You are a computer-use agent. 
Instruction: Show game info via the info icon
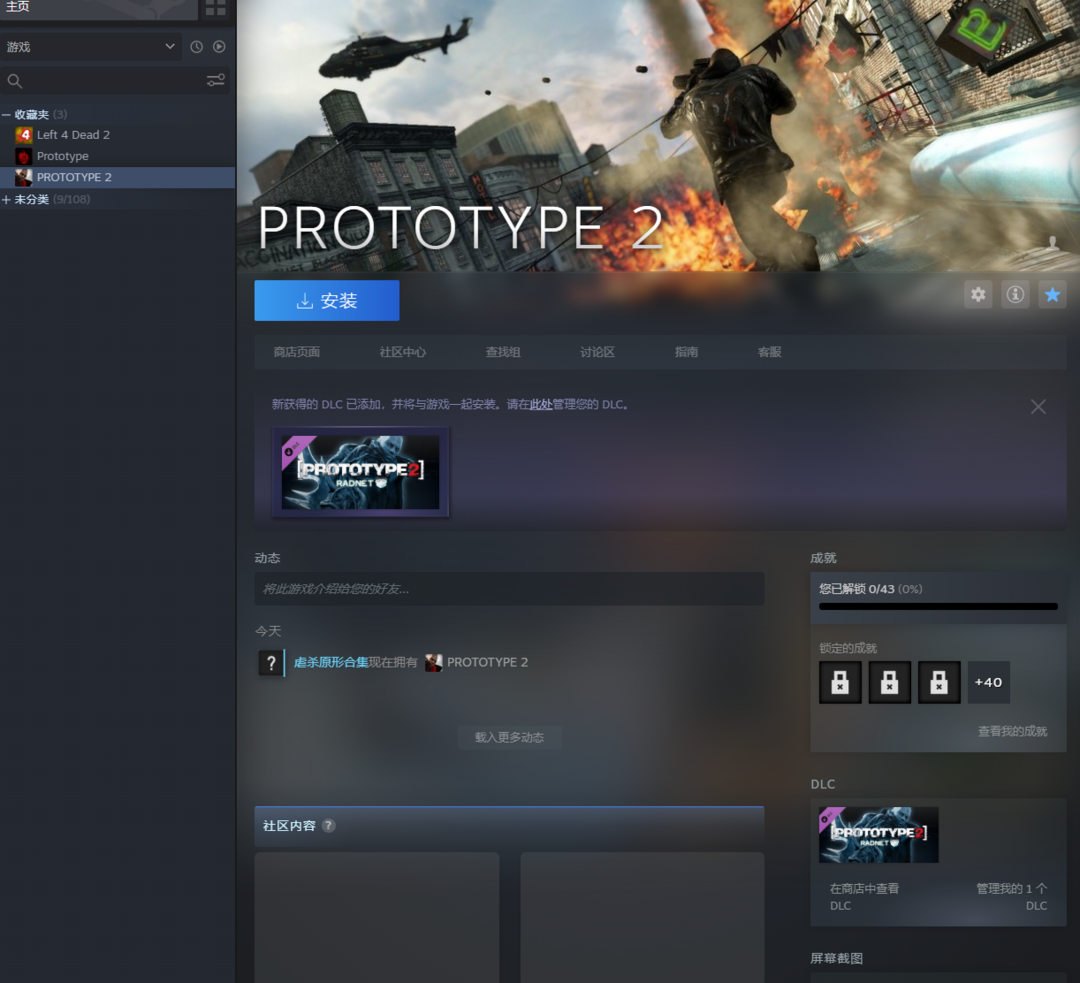click(x=1015, y=295)
